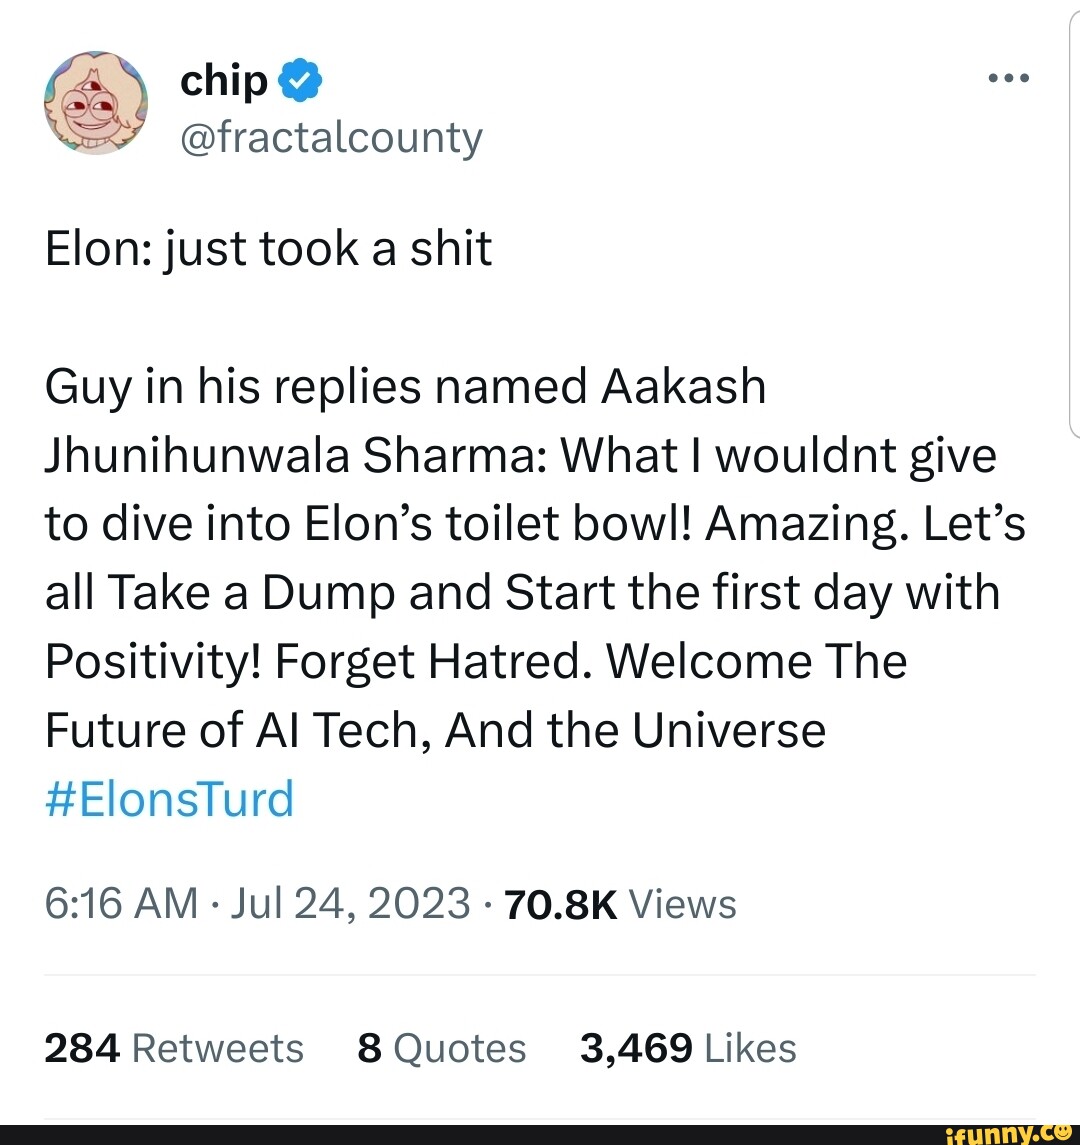View the 284 Retweets list

[173, 1048]
